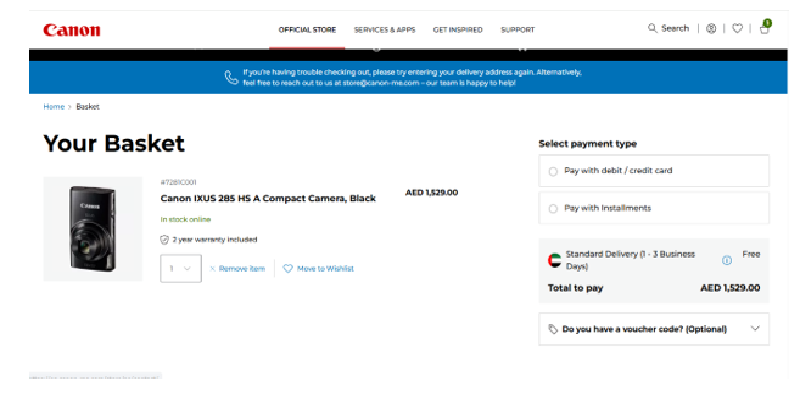Click the voucher tag icon
This screenshot has height=394, width=800.
tap(553, 329)
